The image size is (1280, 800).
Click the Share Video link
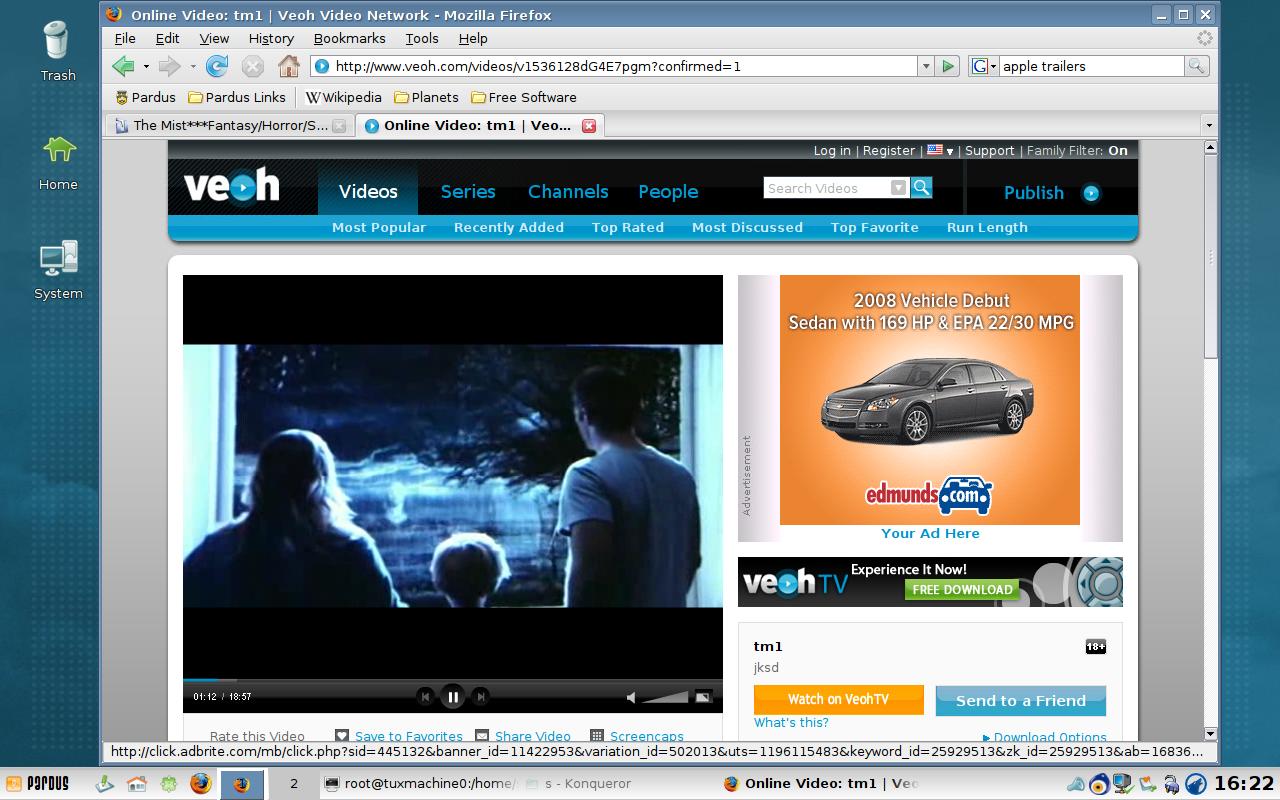[x=533, y=737]
